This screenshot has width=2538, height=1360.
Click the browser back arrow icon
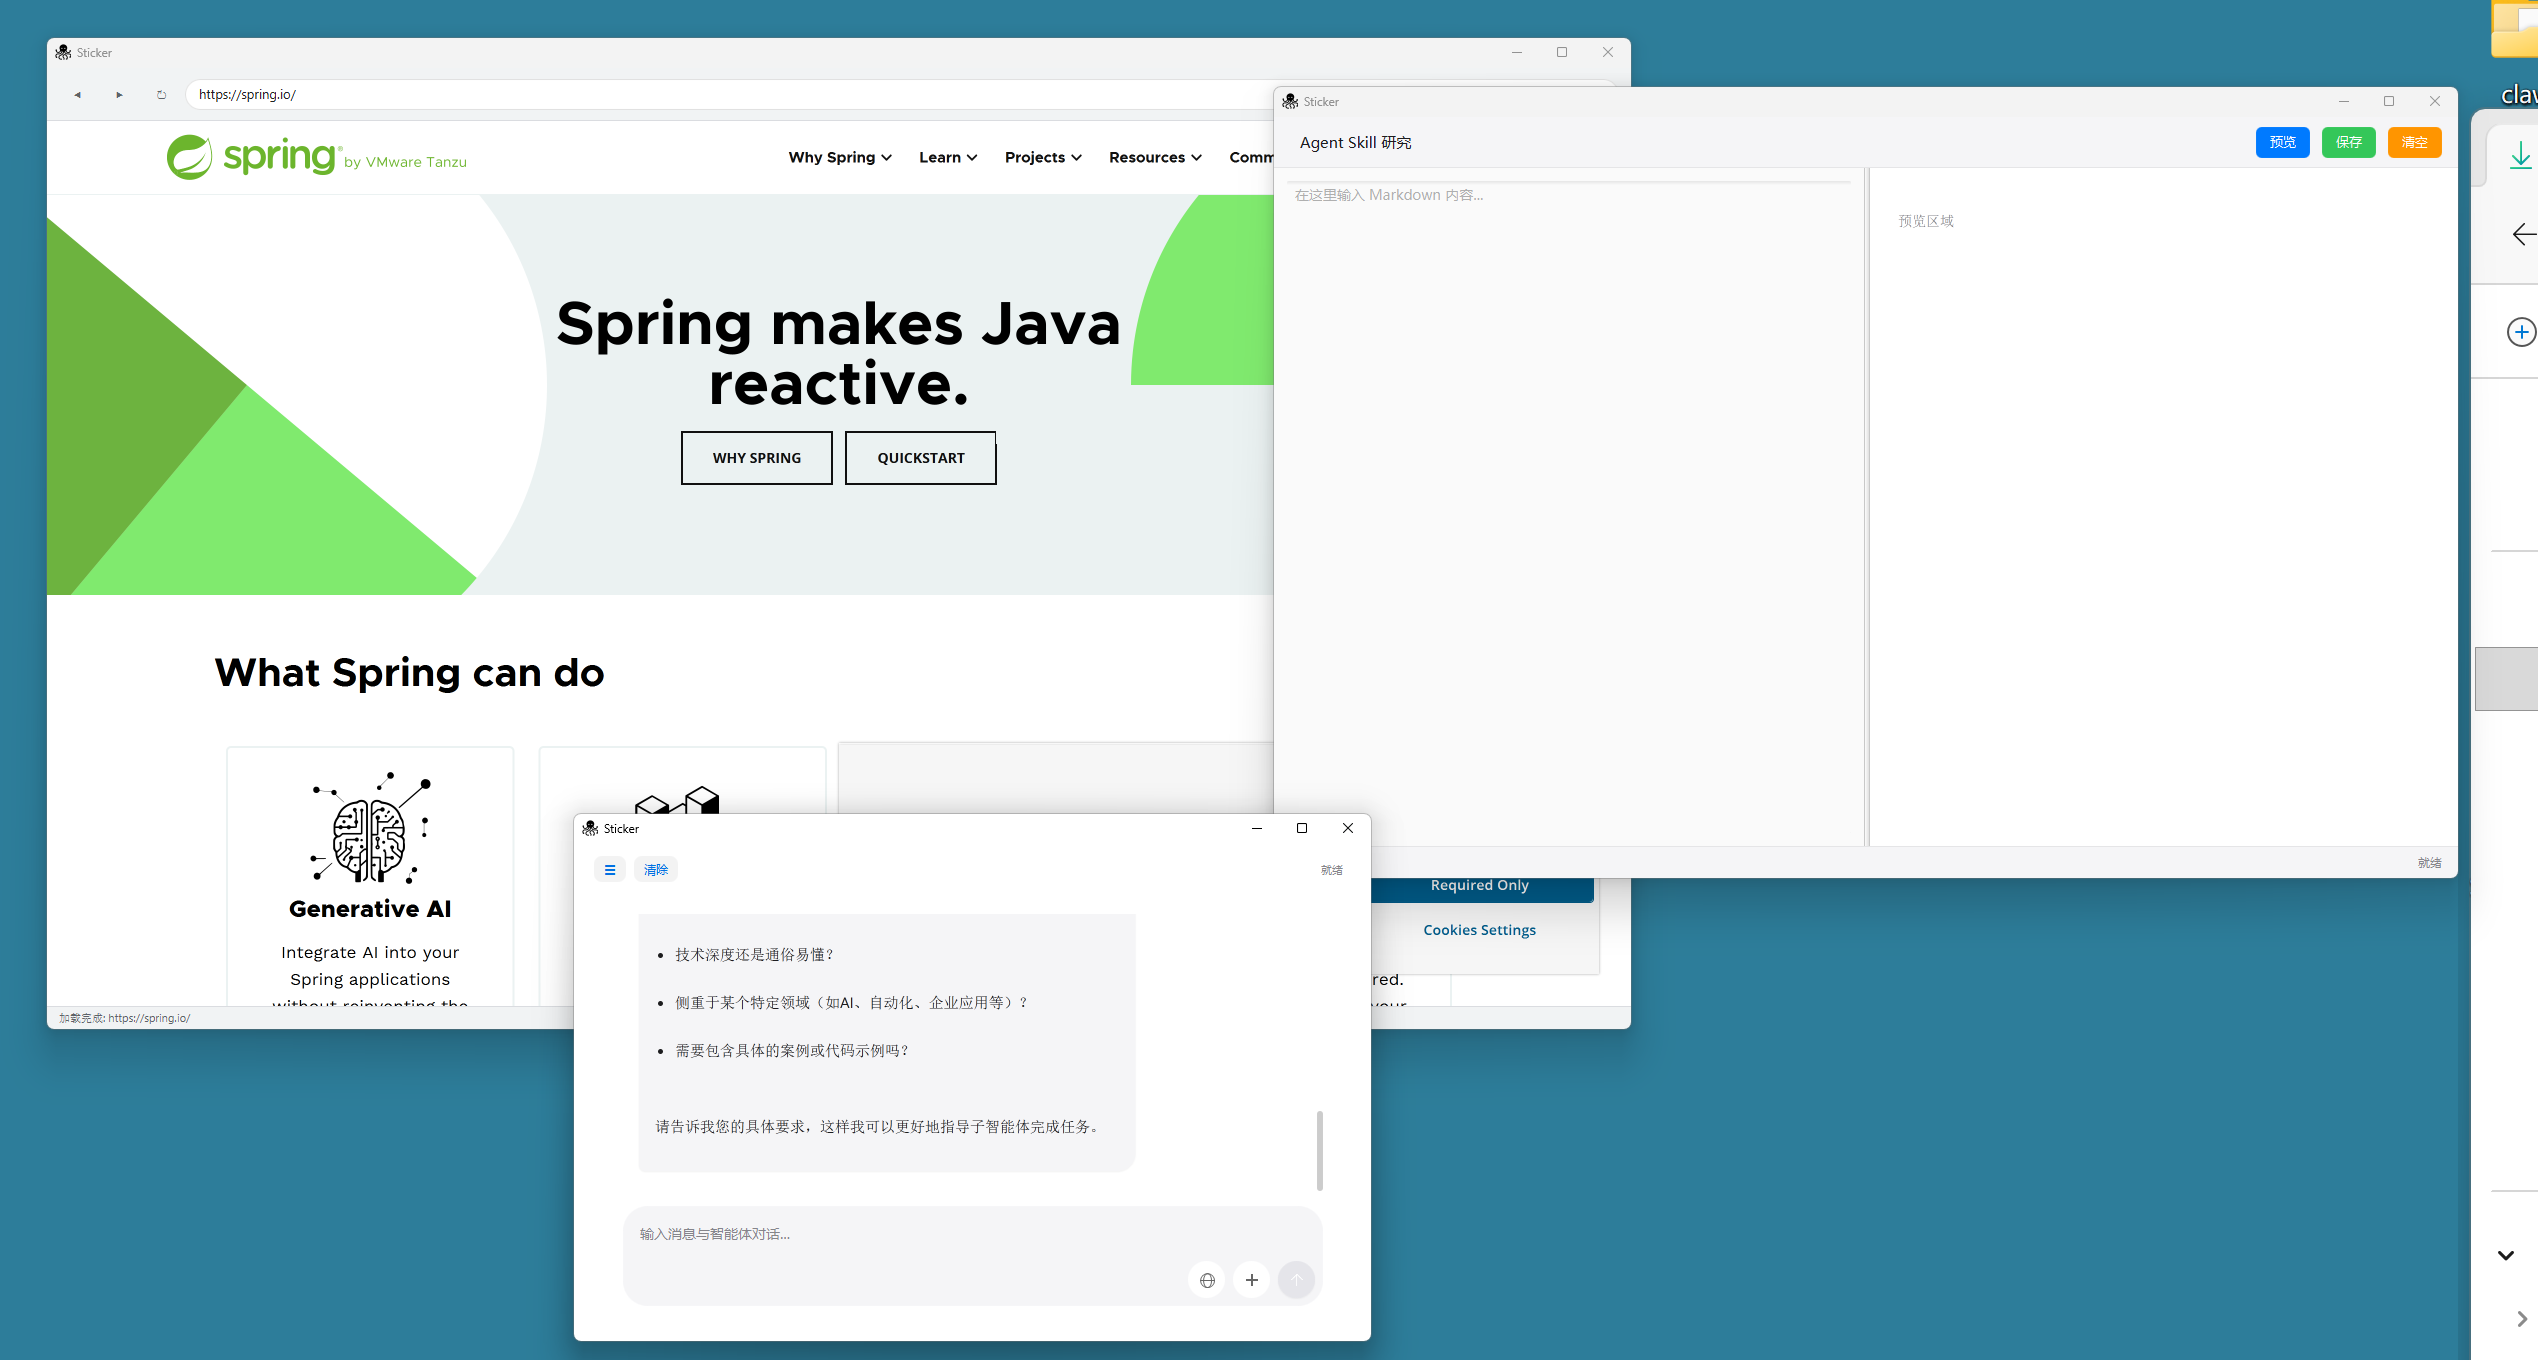[x=77, y=95]
